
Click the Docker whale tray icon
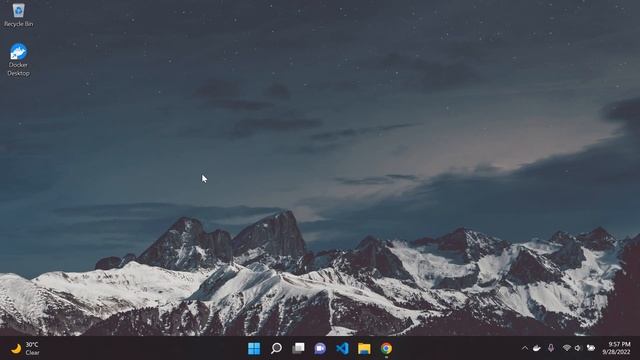point(537,348)
